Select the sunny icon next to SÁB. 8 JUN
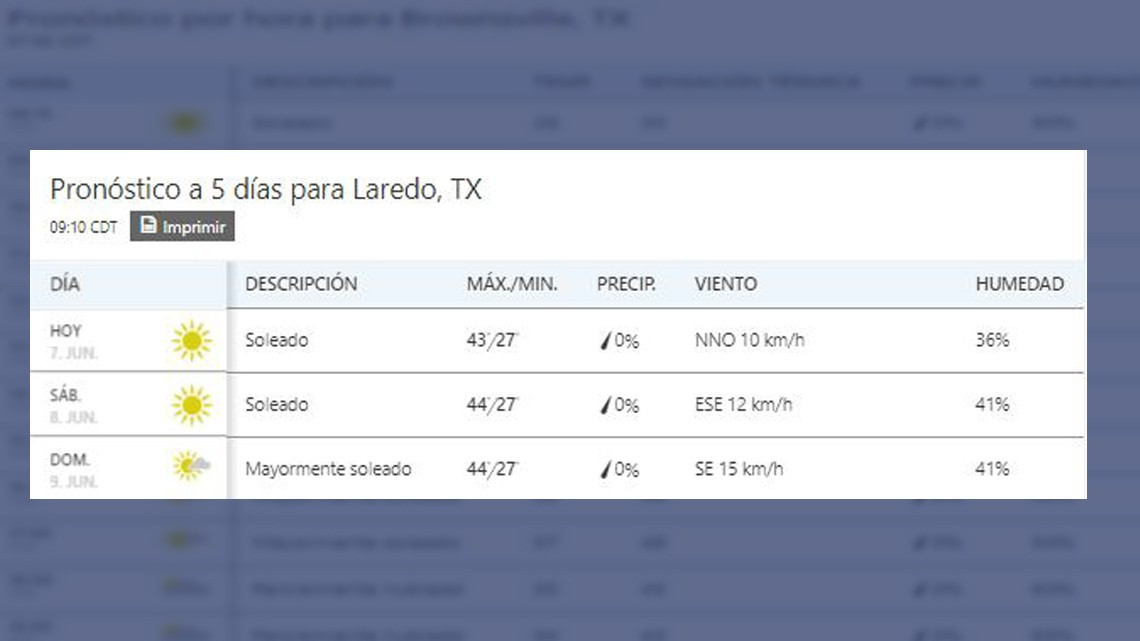 [192, 404]
